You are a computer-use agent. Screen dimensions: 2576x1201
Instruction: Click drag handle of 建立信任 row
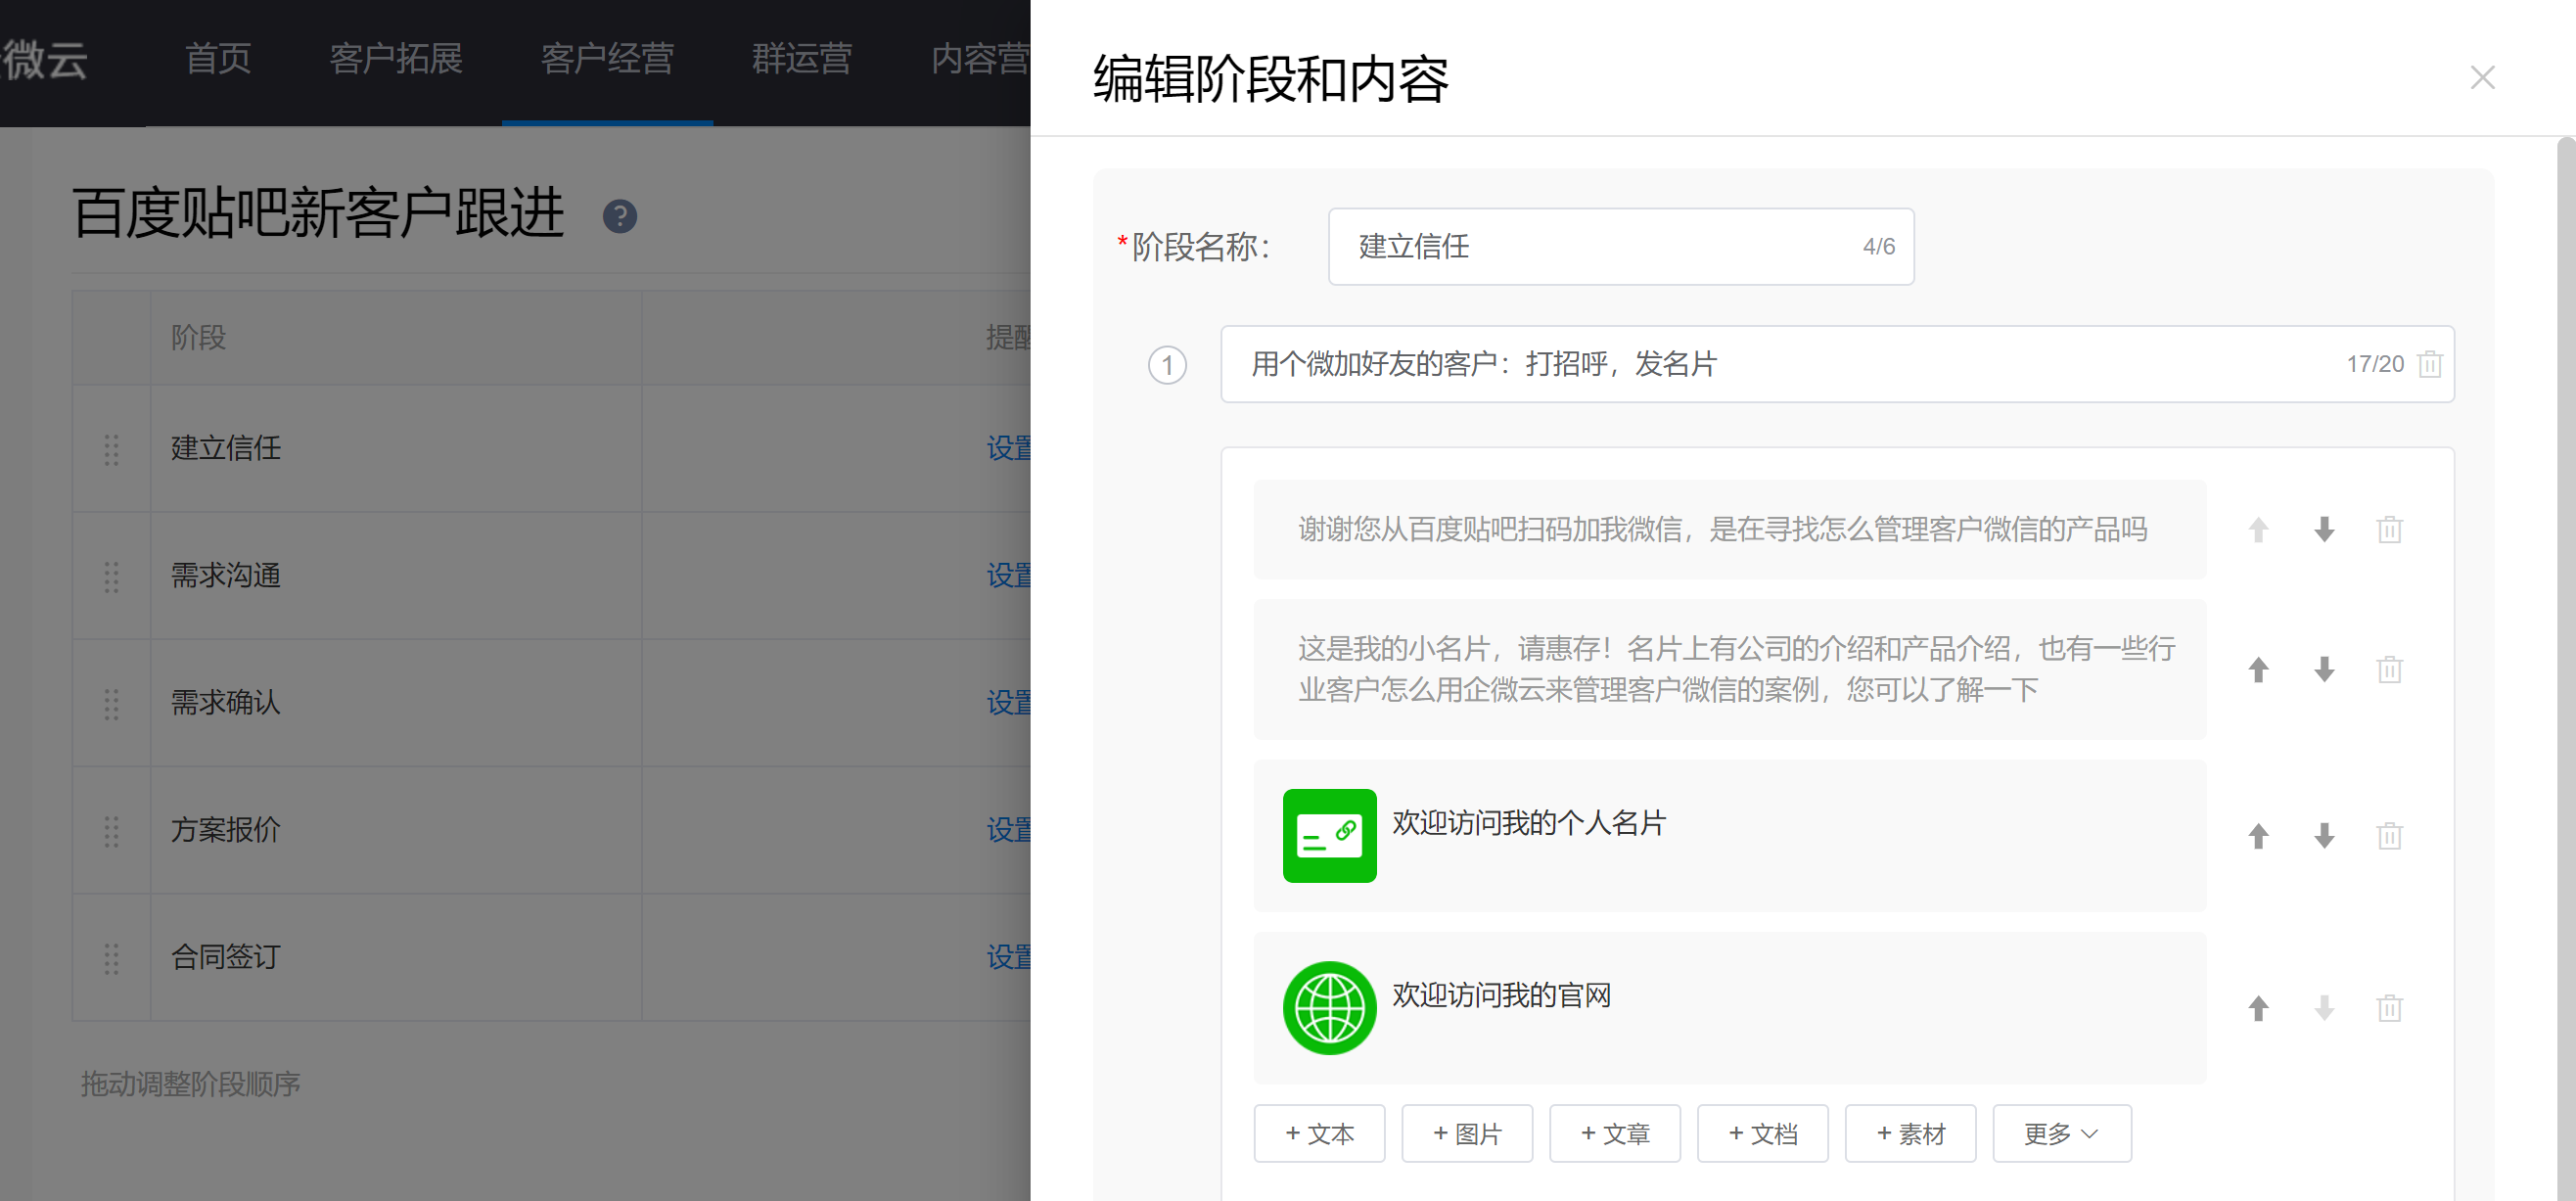[111, 449]
